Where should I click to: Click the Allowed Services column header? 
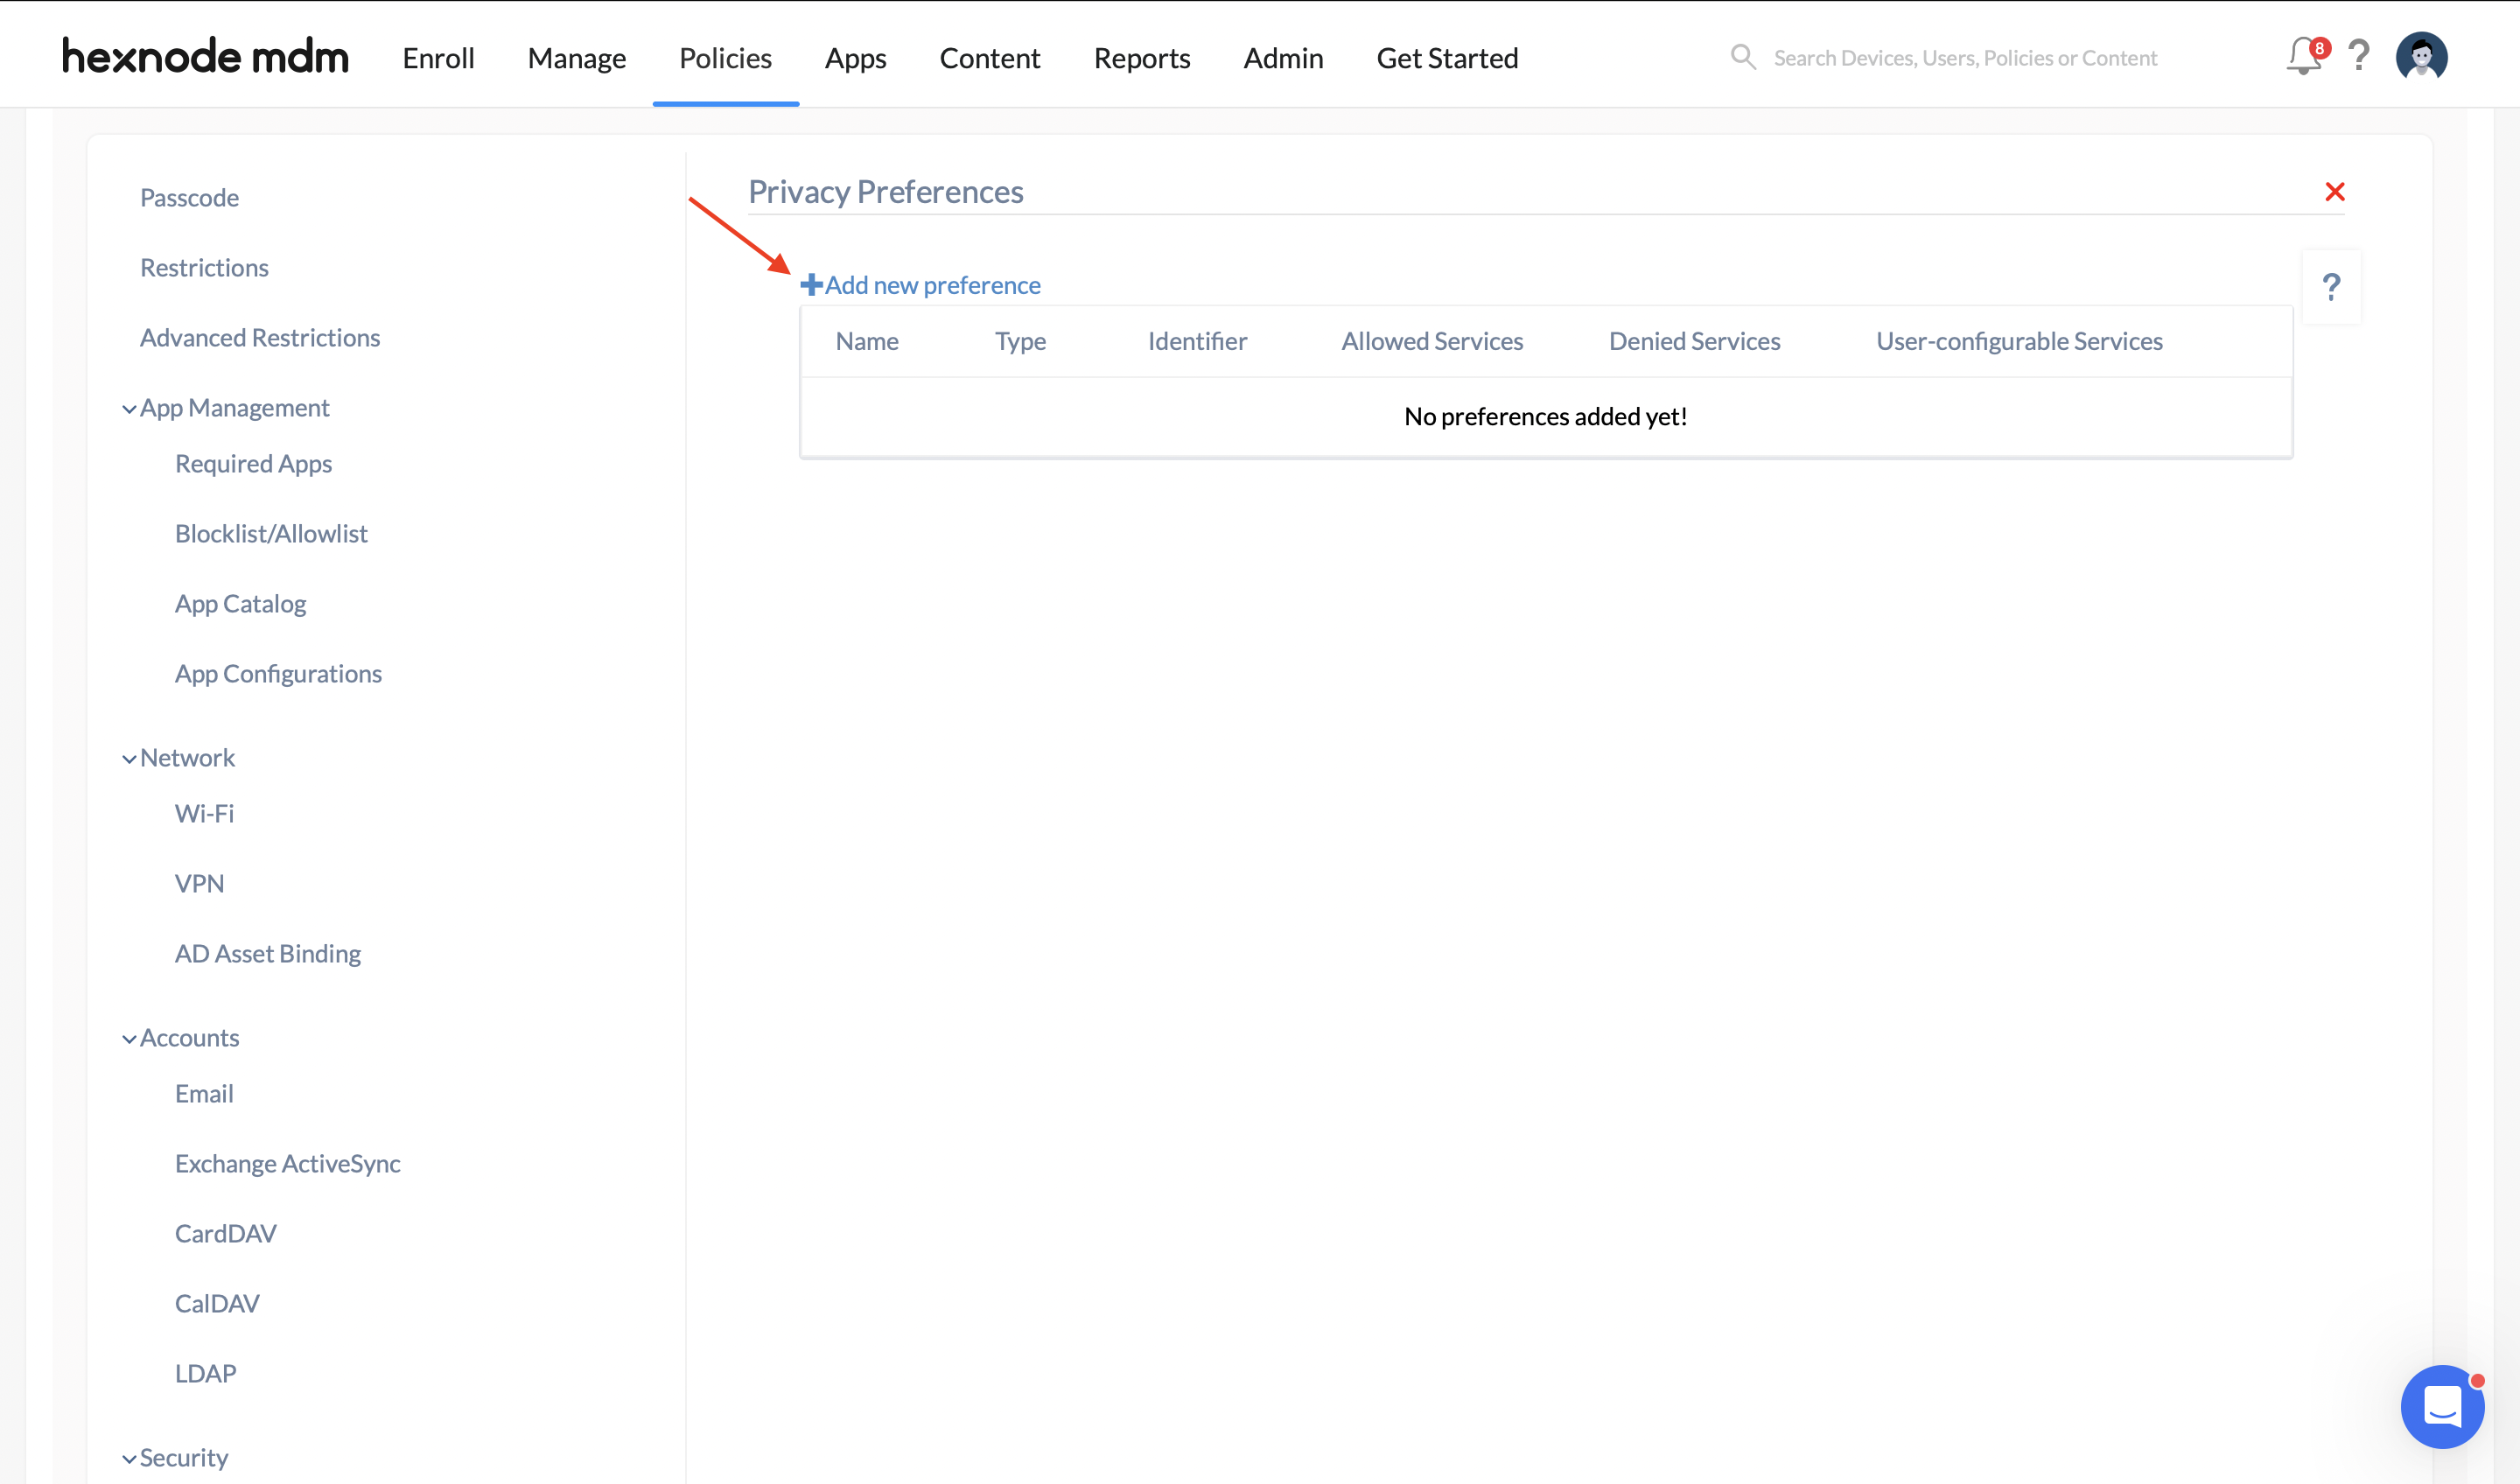pyautogui.click(x=1432, y=341)
